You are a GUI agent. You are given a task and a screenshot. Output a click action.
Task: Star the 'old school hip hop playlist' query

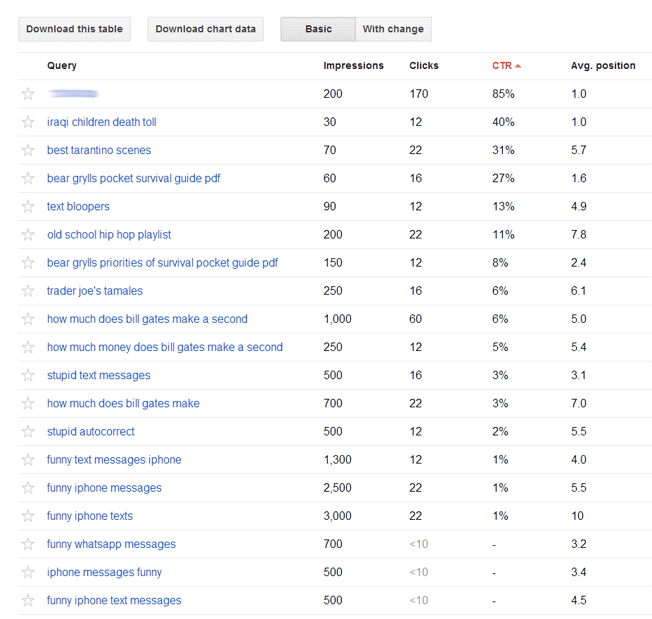click(x=28, y=235)
